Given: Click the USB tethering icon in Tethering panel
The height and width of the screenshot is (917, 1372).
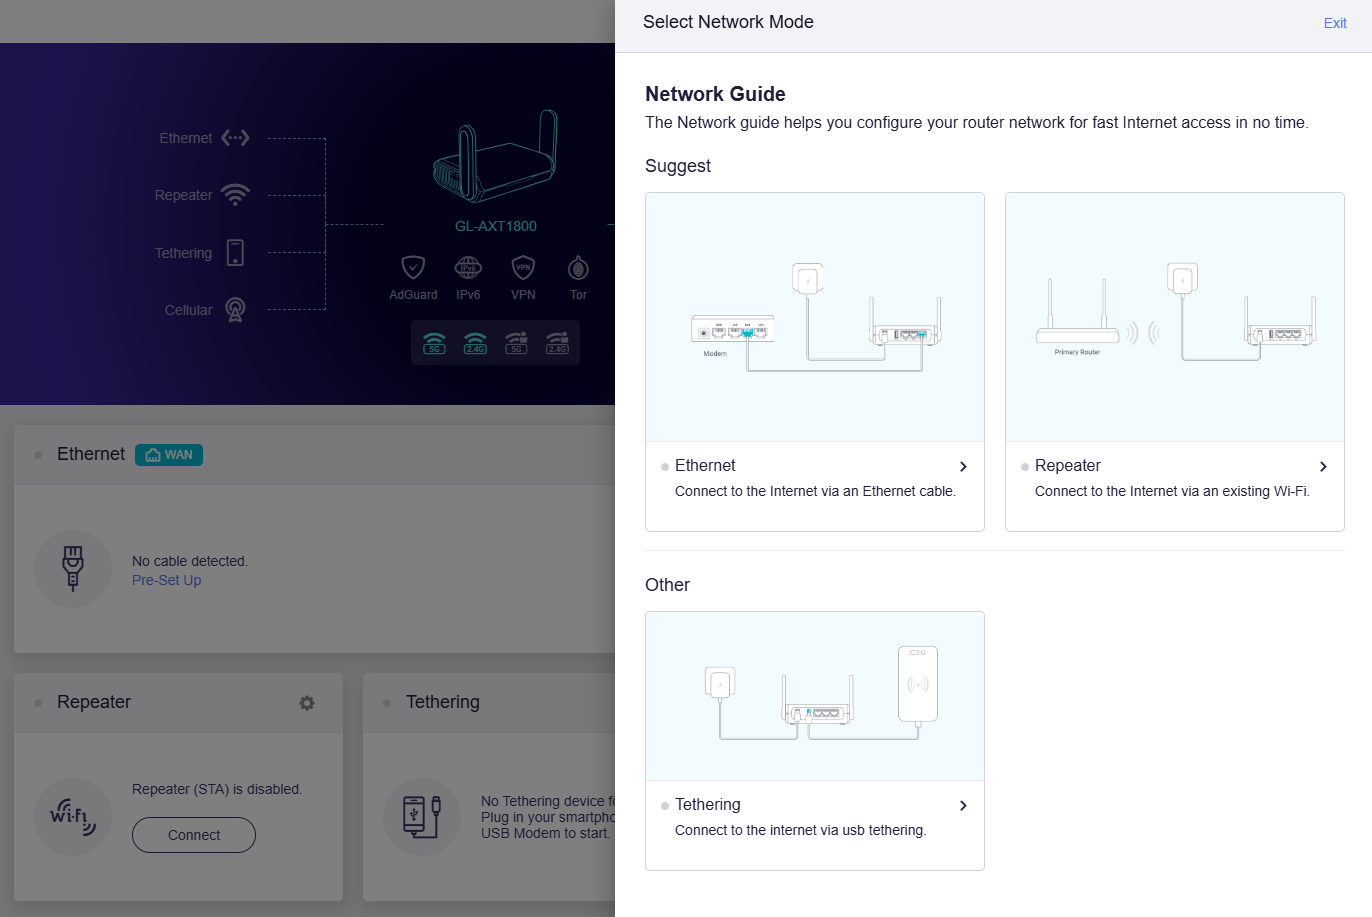Looking at the screenshot, I should 421,817.
